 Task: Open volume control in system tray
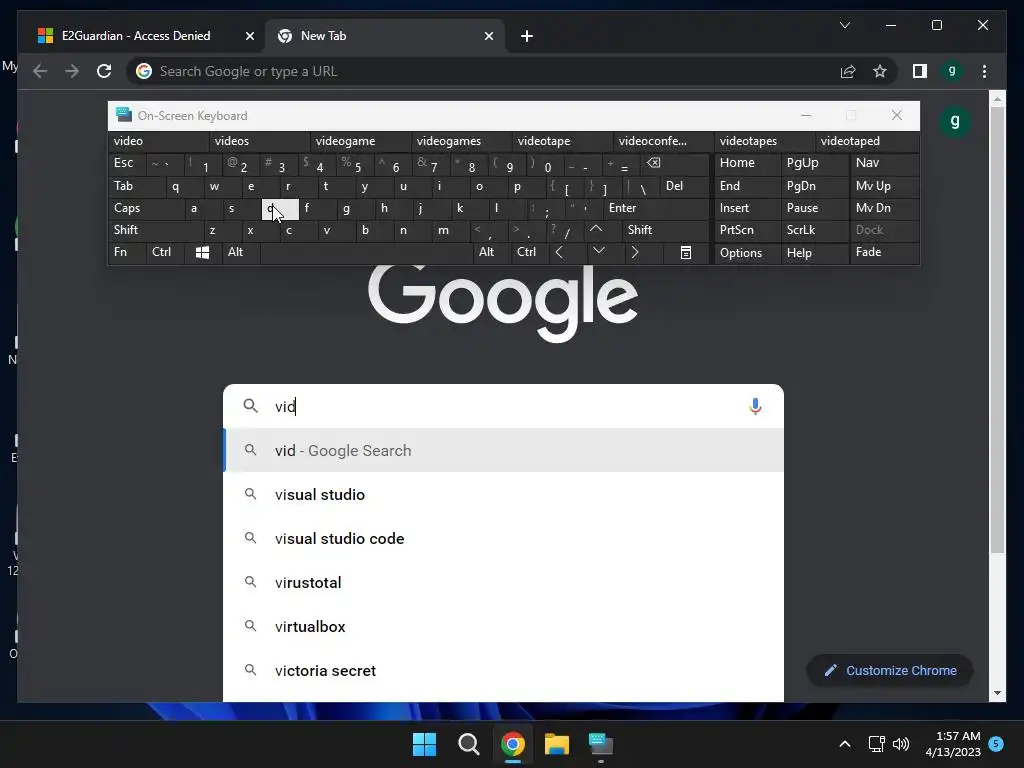click(x=901, y=744)
